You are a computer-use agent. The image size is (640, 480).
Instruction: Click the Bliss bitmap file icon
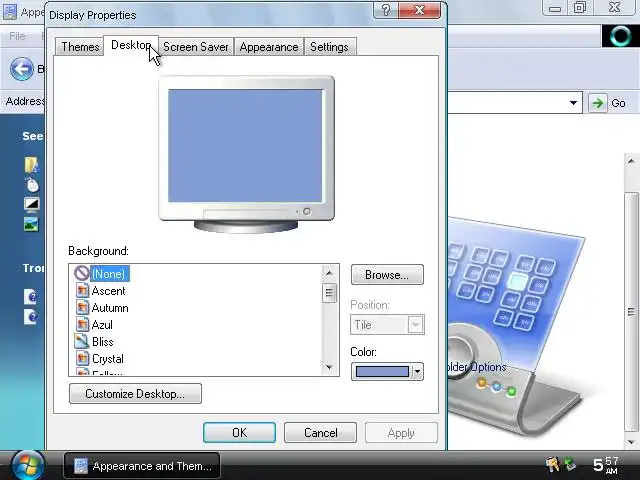pyautogui.click(x=82, y=342)
